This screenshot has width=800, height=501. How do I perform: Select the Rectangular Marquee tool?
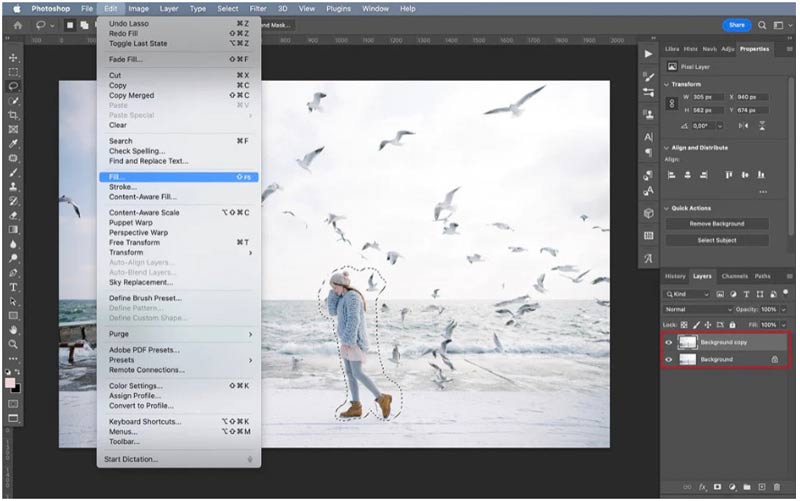[x=13, y=72]
